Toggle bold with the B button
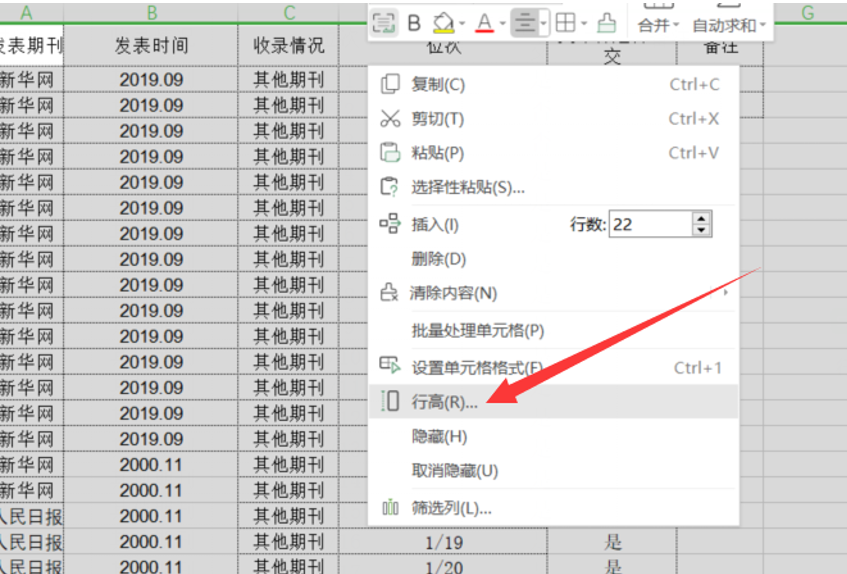The image size is (847, 574). (x=414, y=23)
